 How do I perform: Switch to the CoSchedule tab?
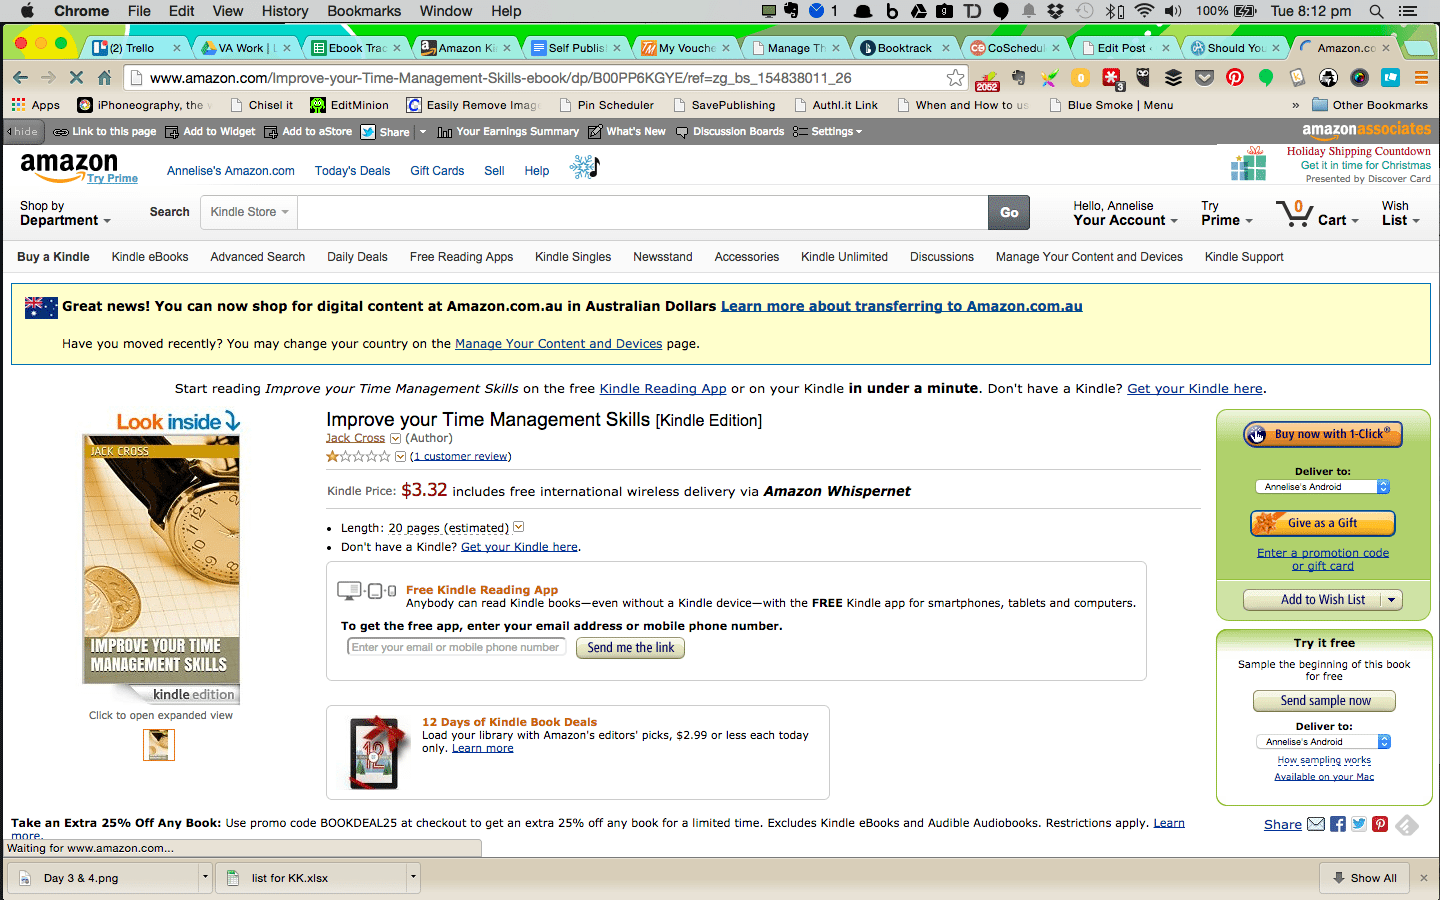tap(1015, 48)
